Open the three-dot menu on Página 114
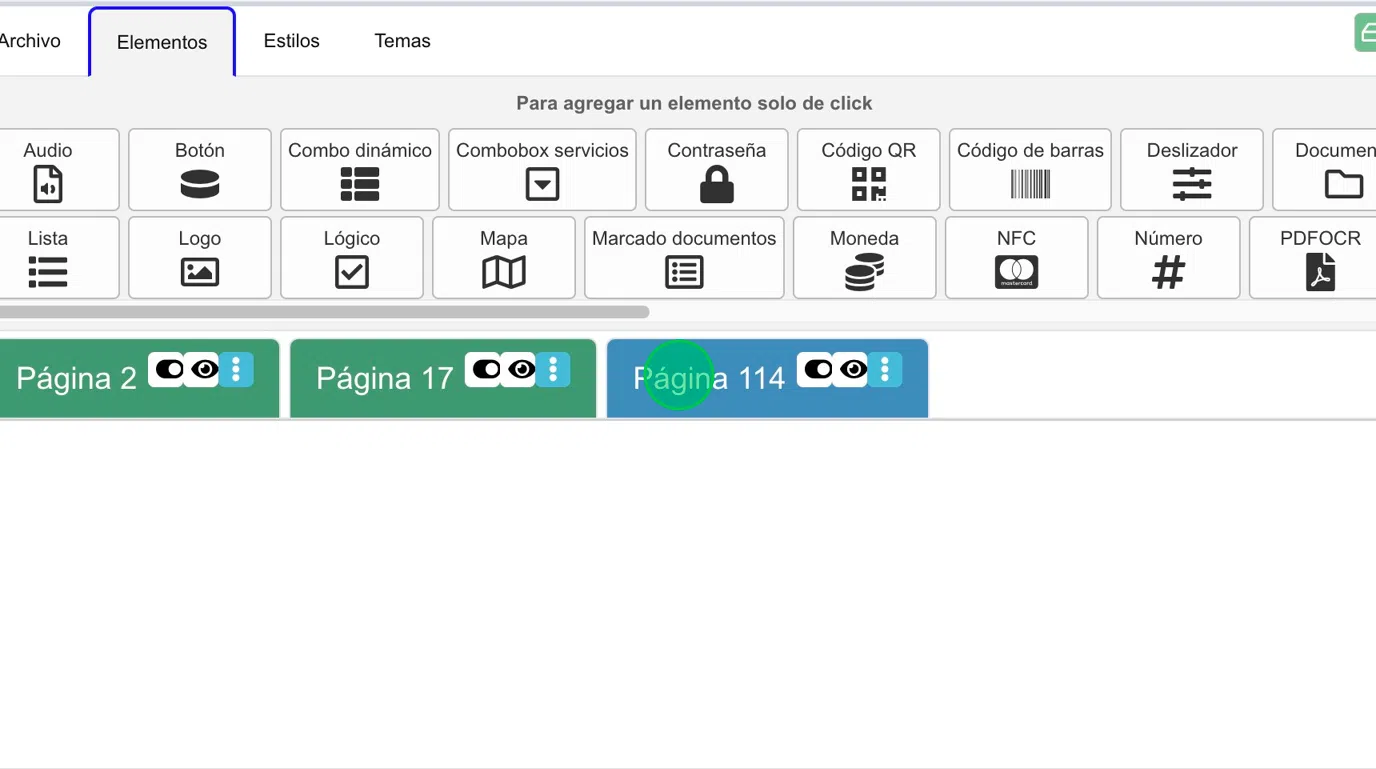 885,370
